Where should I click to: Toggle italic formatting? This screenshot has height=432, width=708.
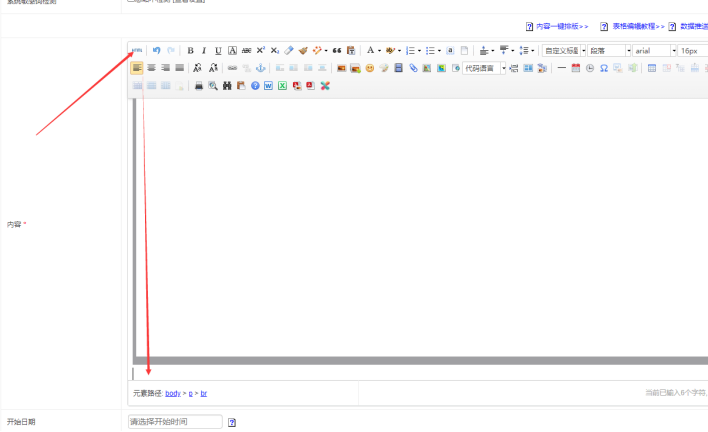point(204,50)
